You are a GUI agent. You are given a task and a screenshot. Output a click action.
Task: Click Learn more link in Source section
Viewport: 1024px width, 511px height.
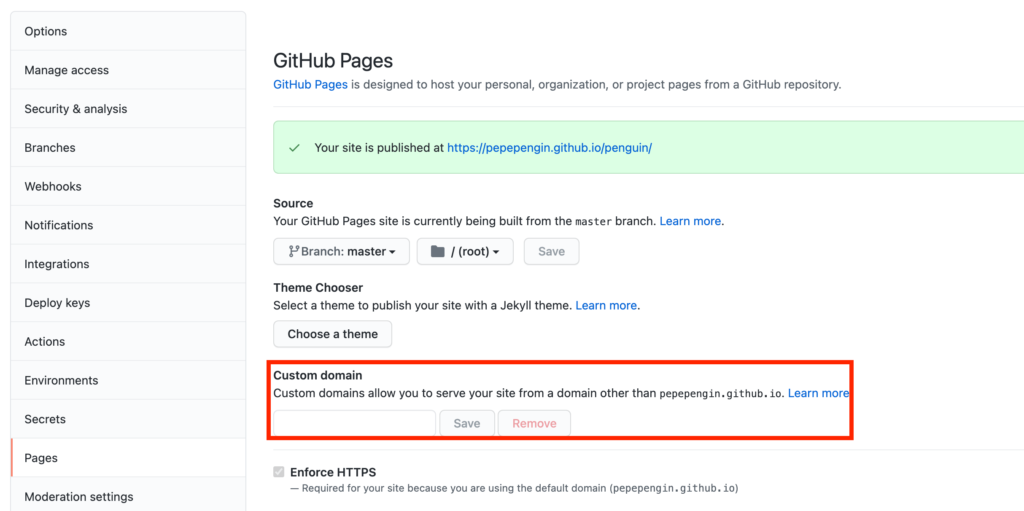point(690,221)
